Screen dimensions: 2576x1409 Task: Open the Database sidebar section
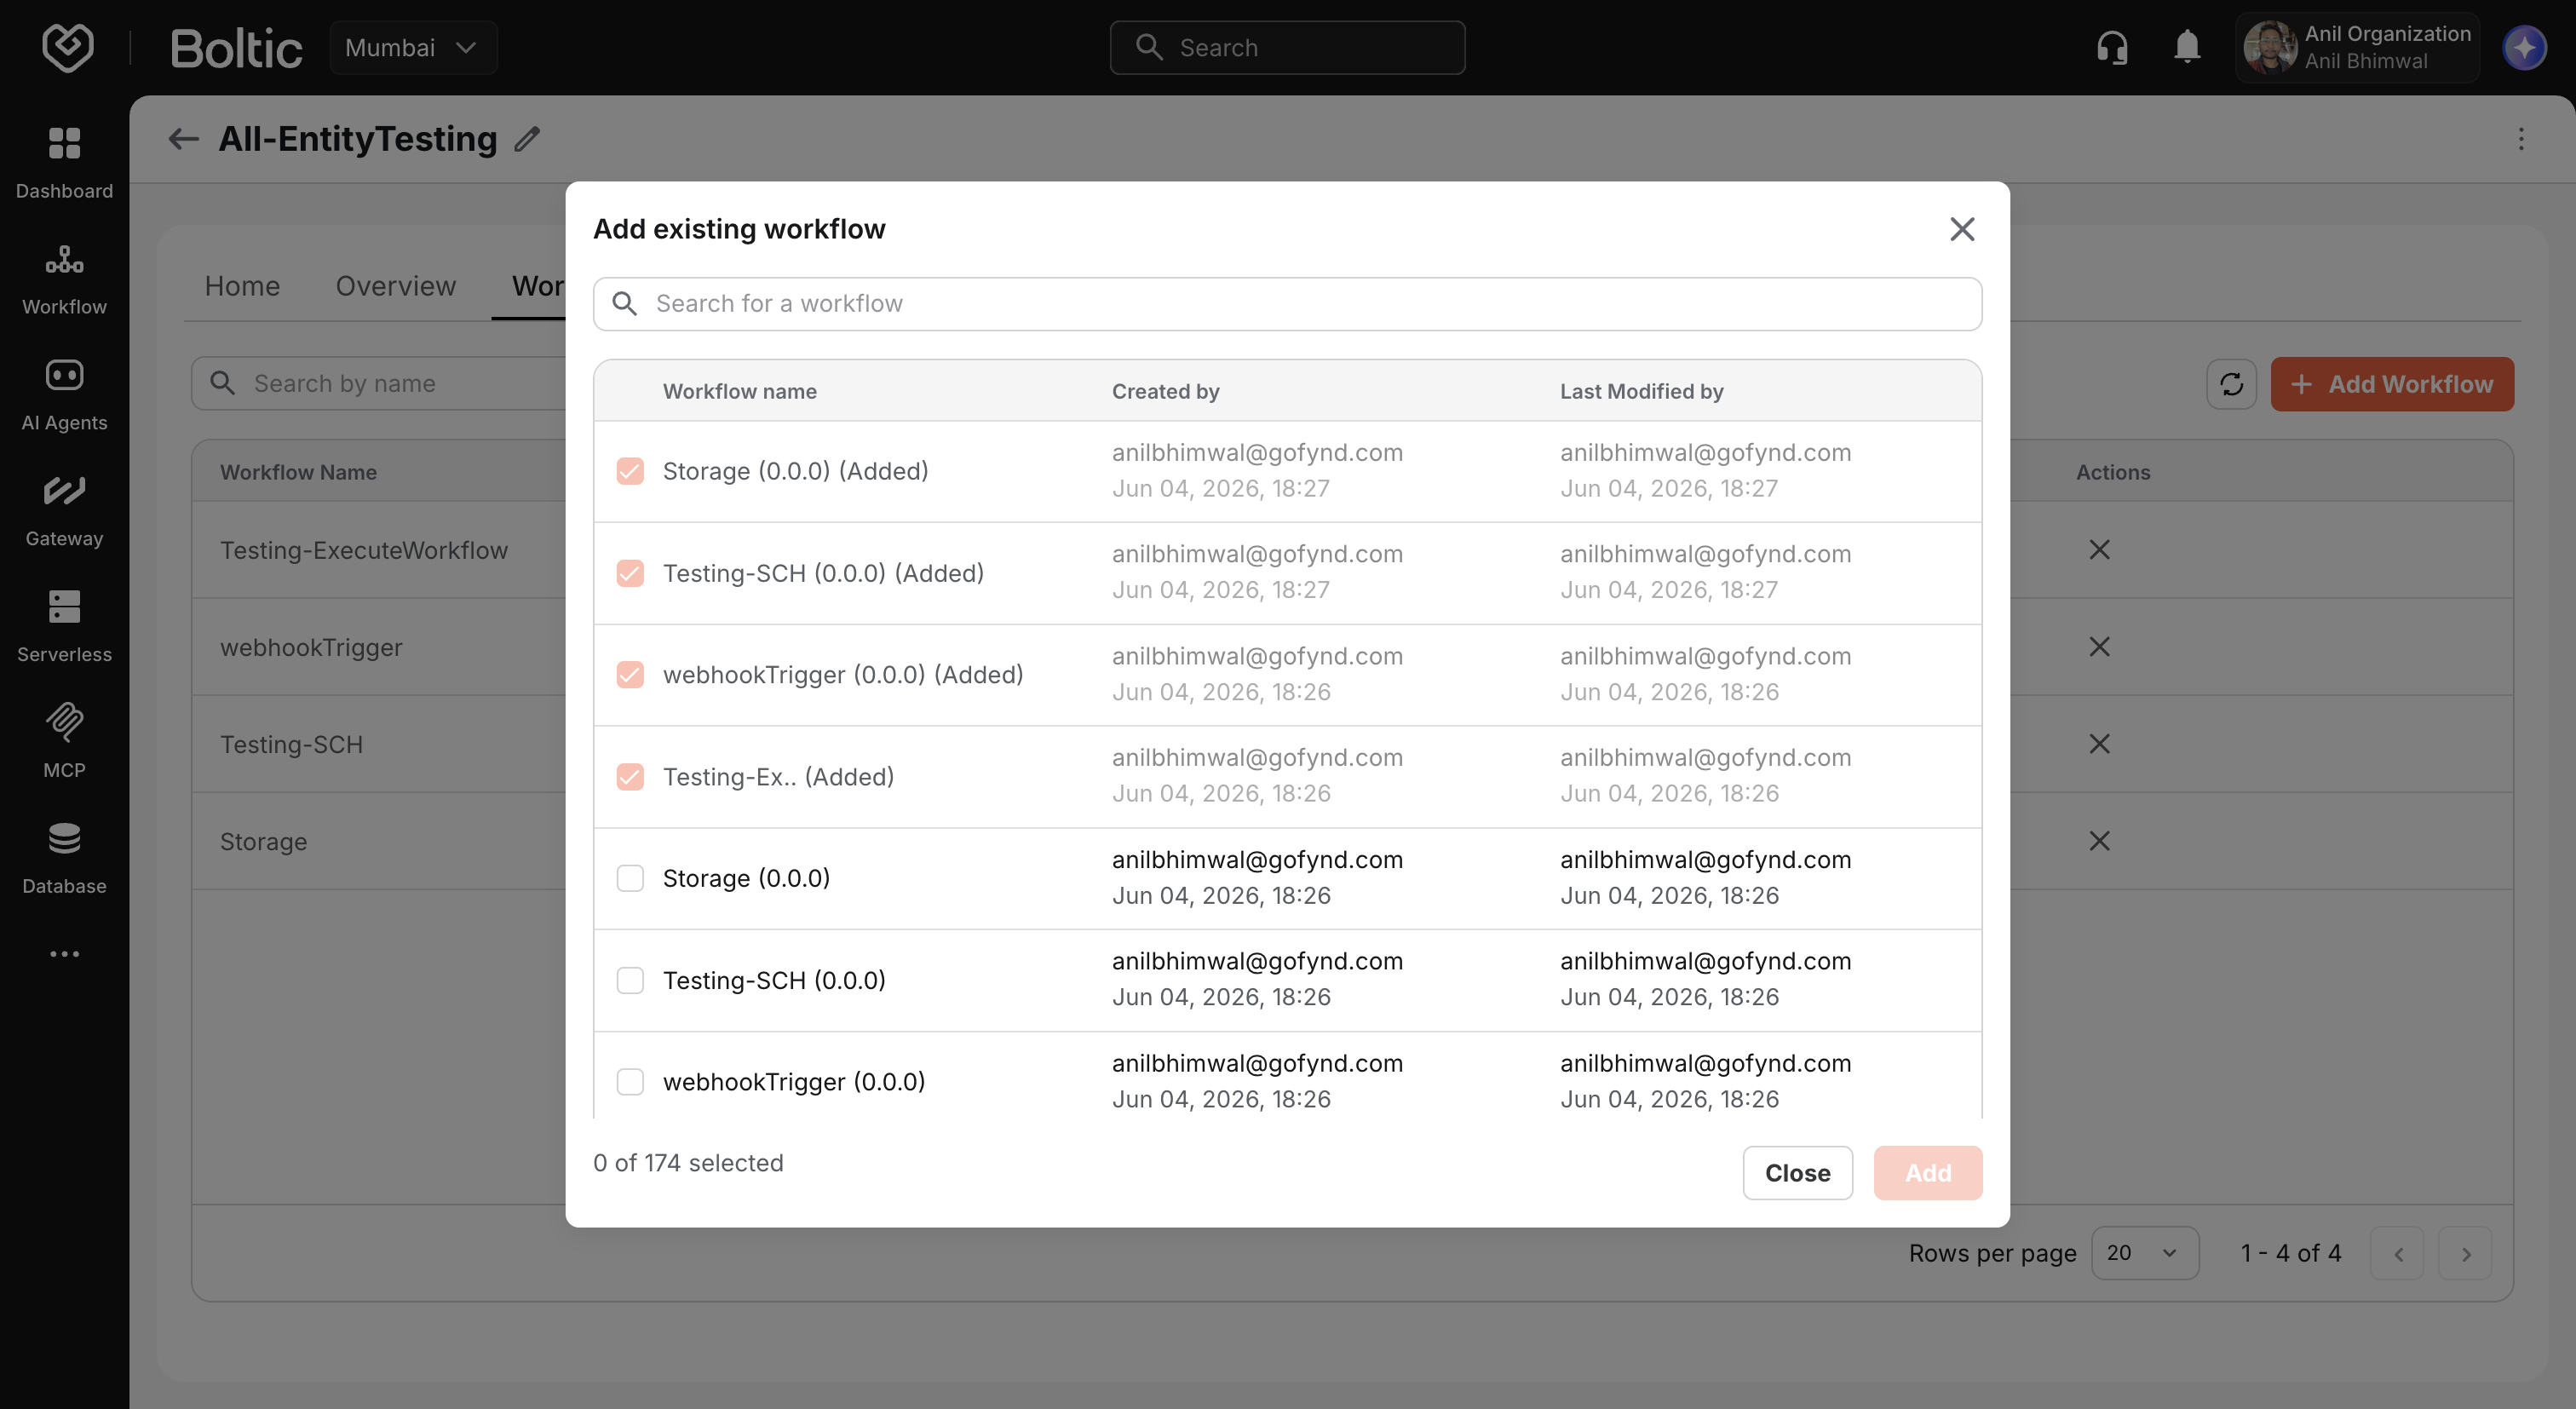point(64,858)
